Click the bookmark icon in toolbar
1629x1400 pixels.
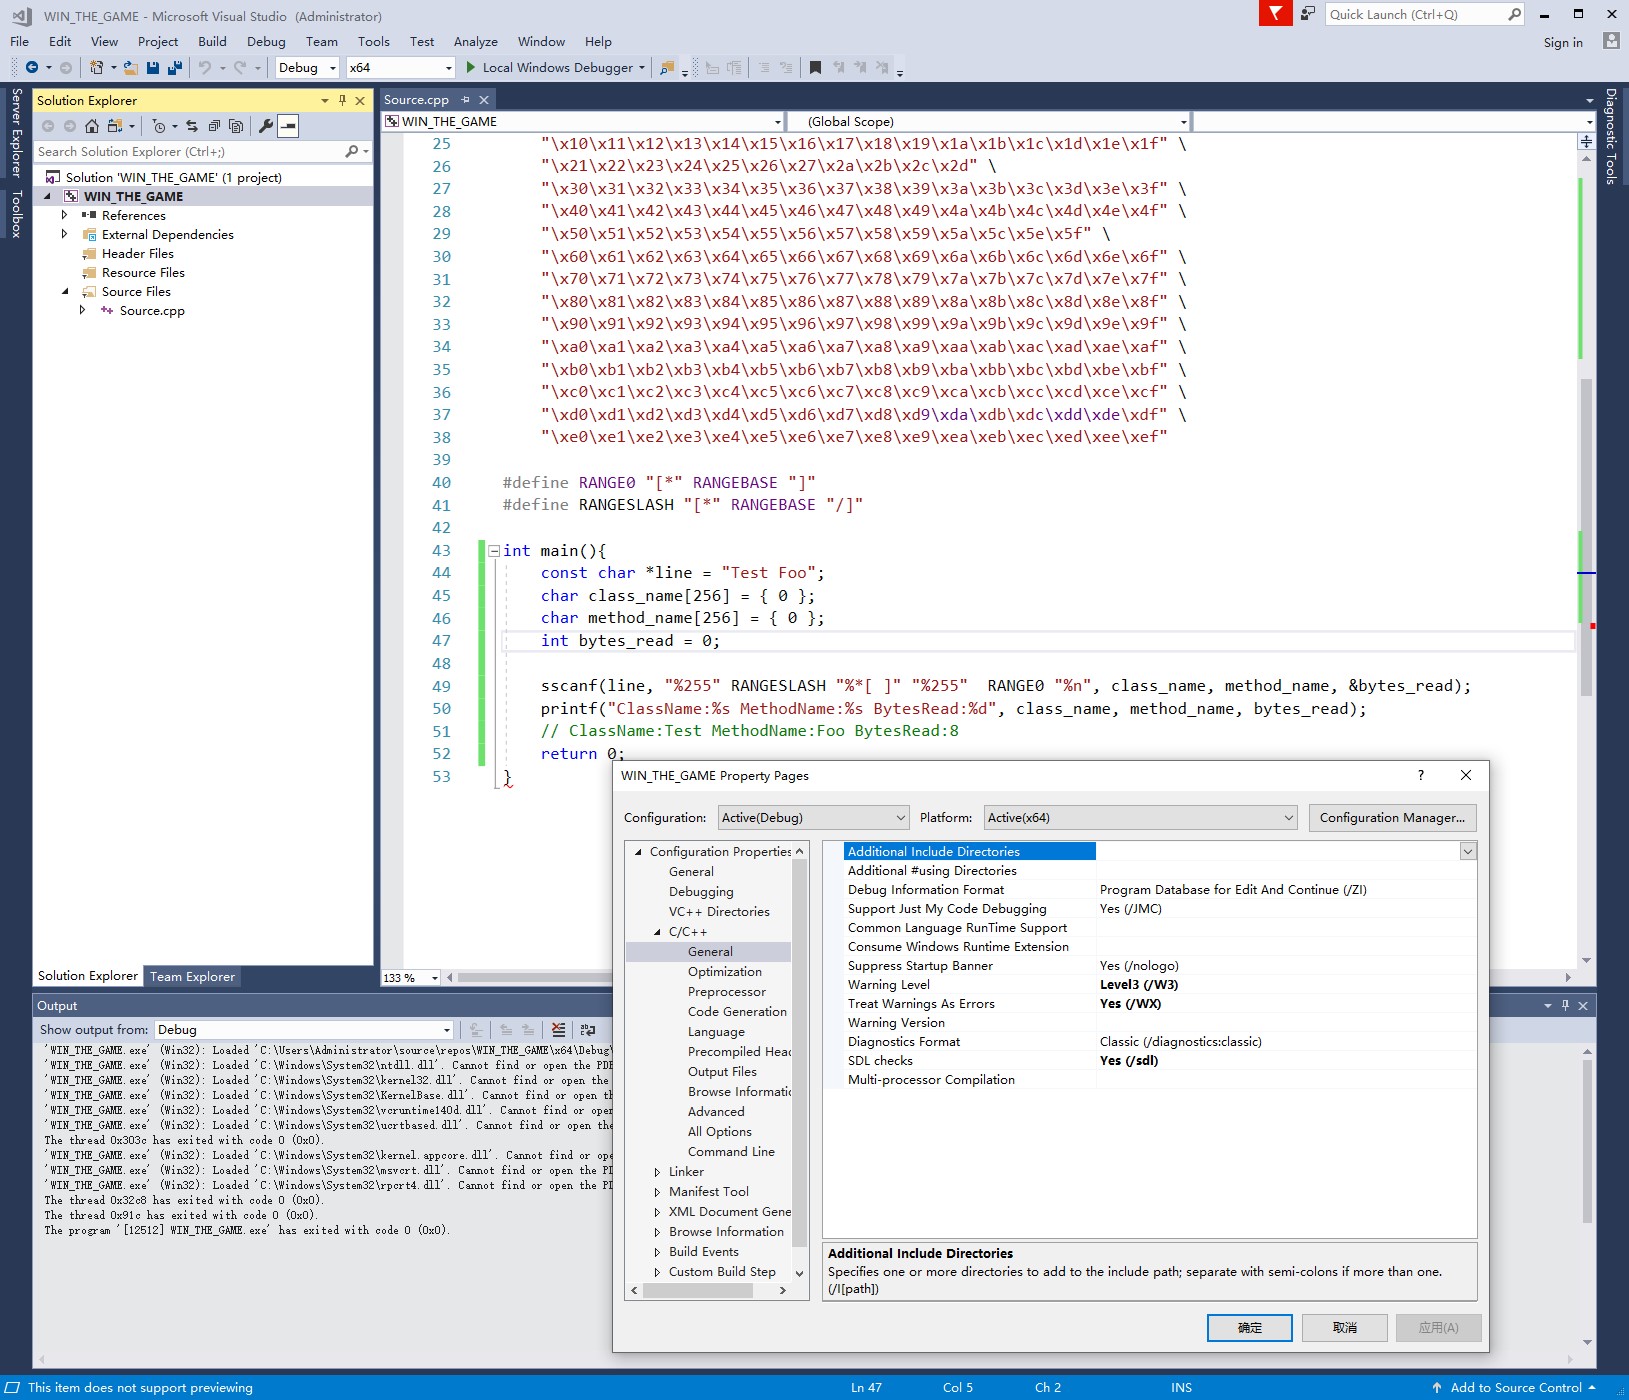tap(815, 68)
